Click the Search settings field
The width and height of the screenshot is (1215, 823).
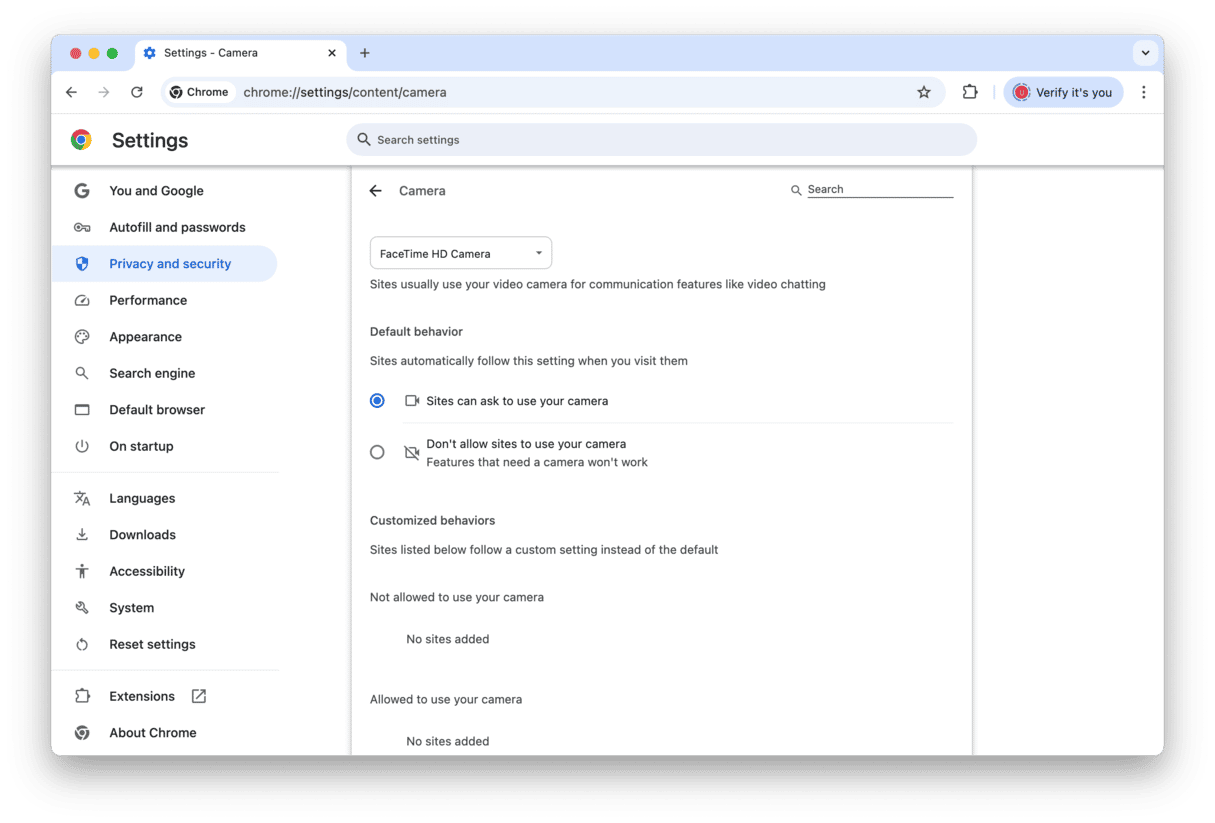tap(660, 140)
